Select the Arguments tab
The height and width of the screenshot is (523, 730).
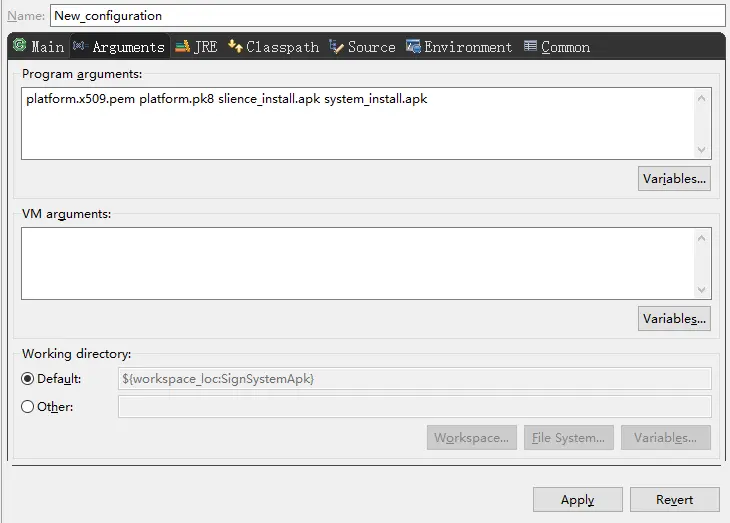coord(120,47)
